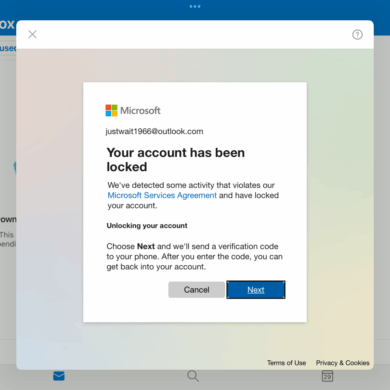
Task: Click the 'Your account has been locked' heading
Action: point(176,160)
